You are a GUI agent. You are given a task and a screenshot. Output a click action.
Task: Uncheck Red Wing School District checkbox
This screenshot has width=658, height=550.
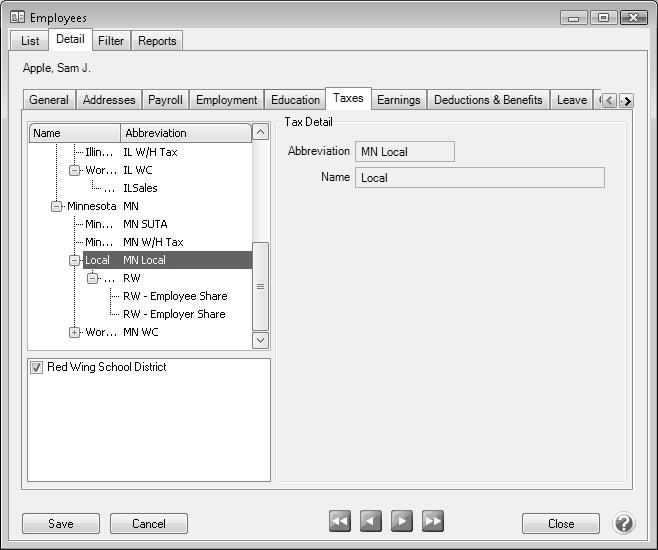37,368
